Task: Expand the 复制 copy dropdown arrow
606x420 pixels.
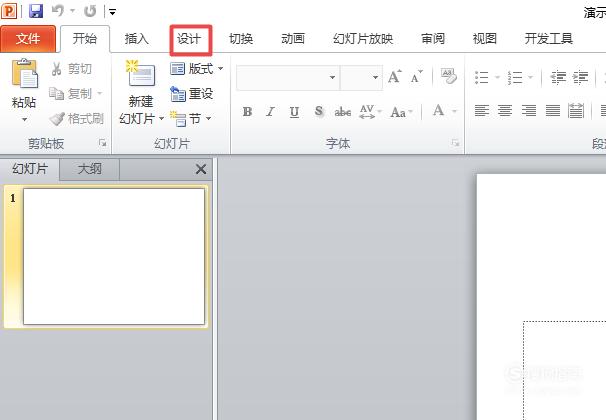Action: (99, 93)
